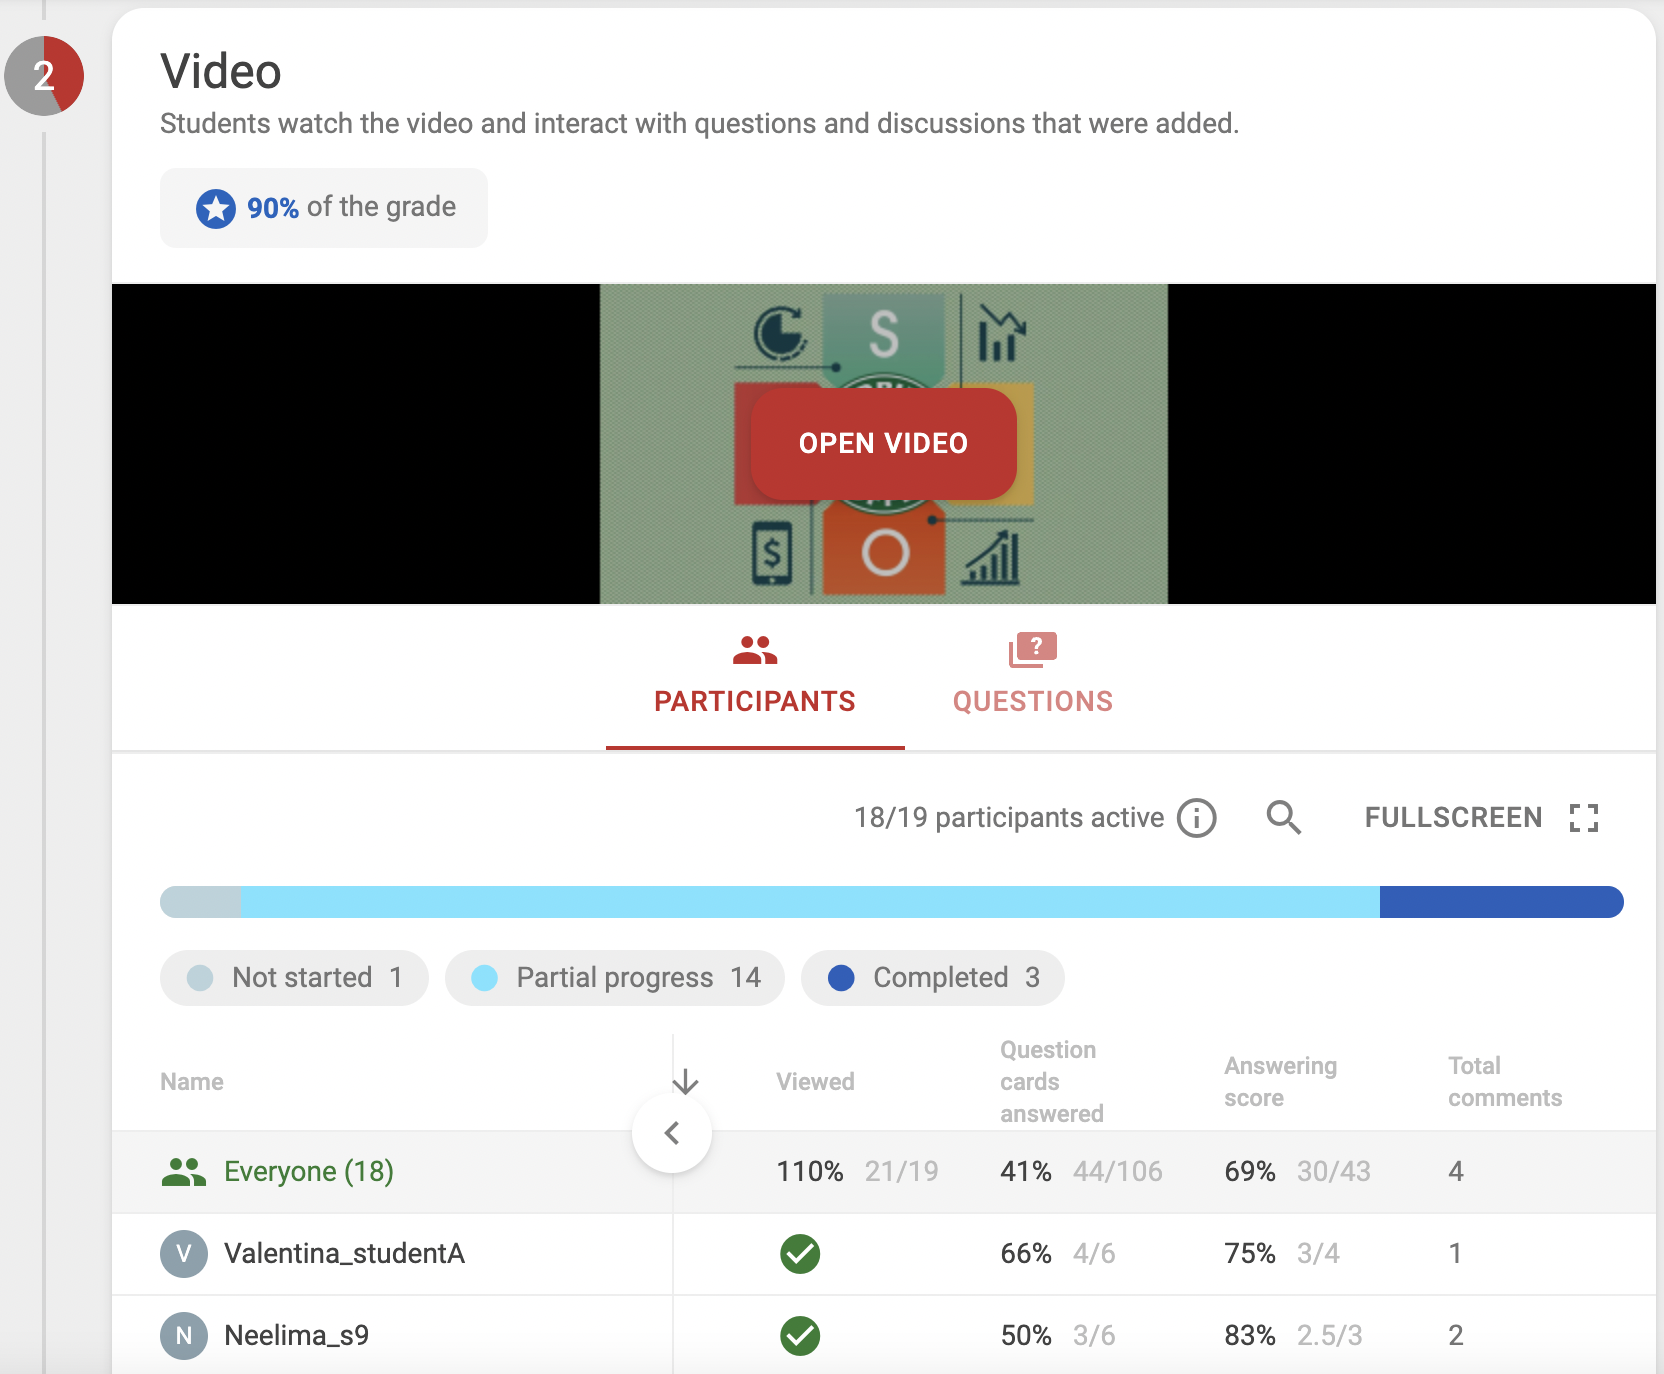
Task: Switch to the Participants tab
Action: 755,677
